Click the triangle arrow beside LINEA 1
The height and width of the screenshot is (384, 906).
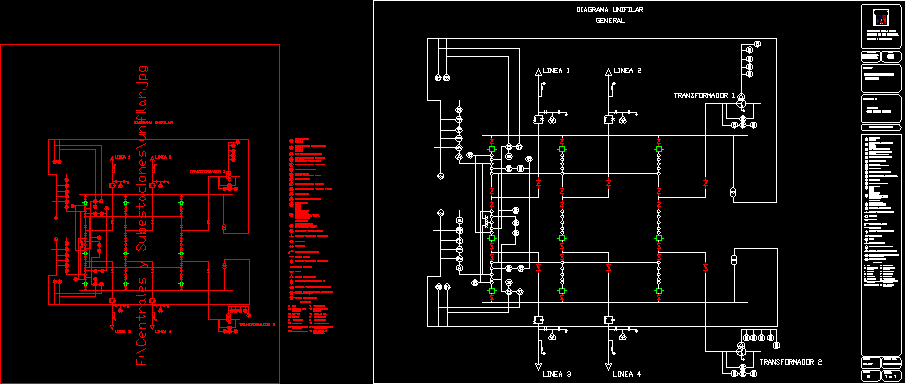[x=538, y=72]
